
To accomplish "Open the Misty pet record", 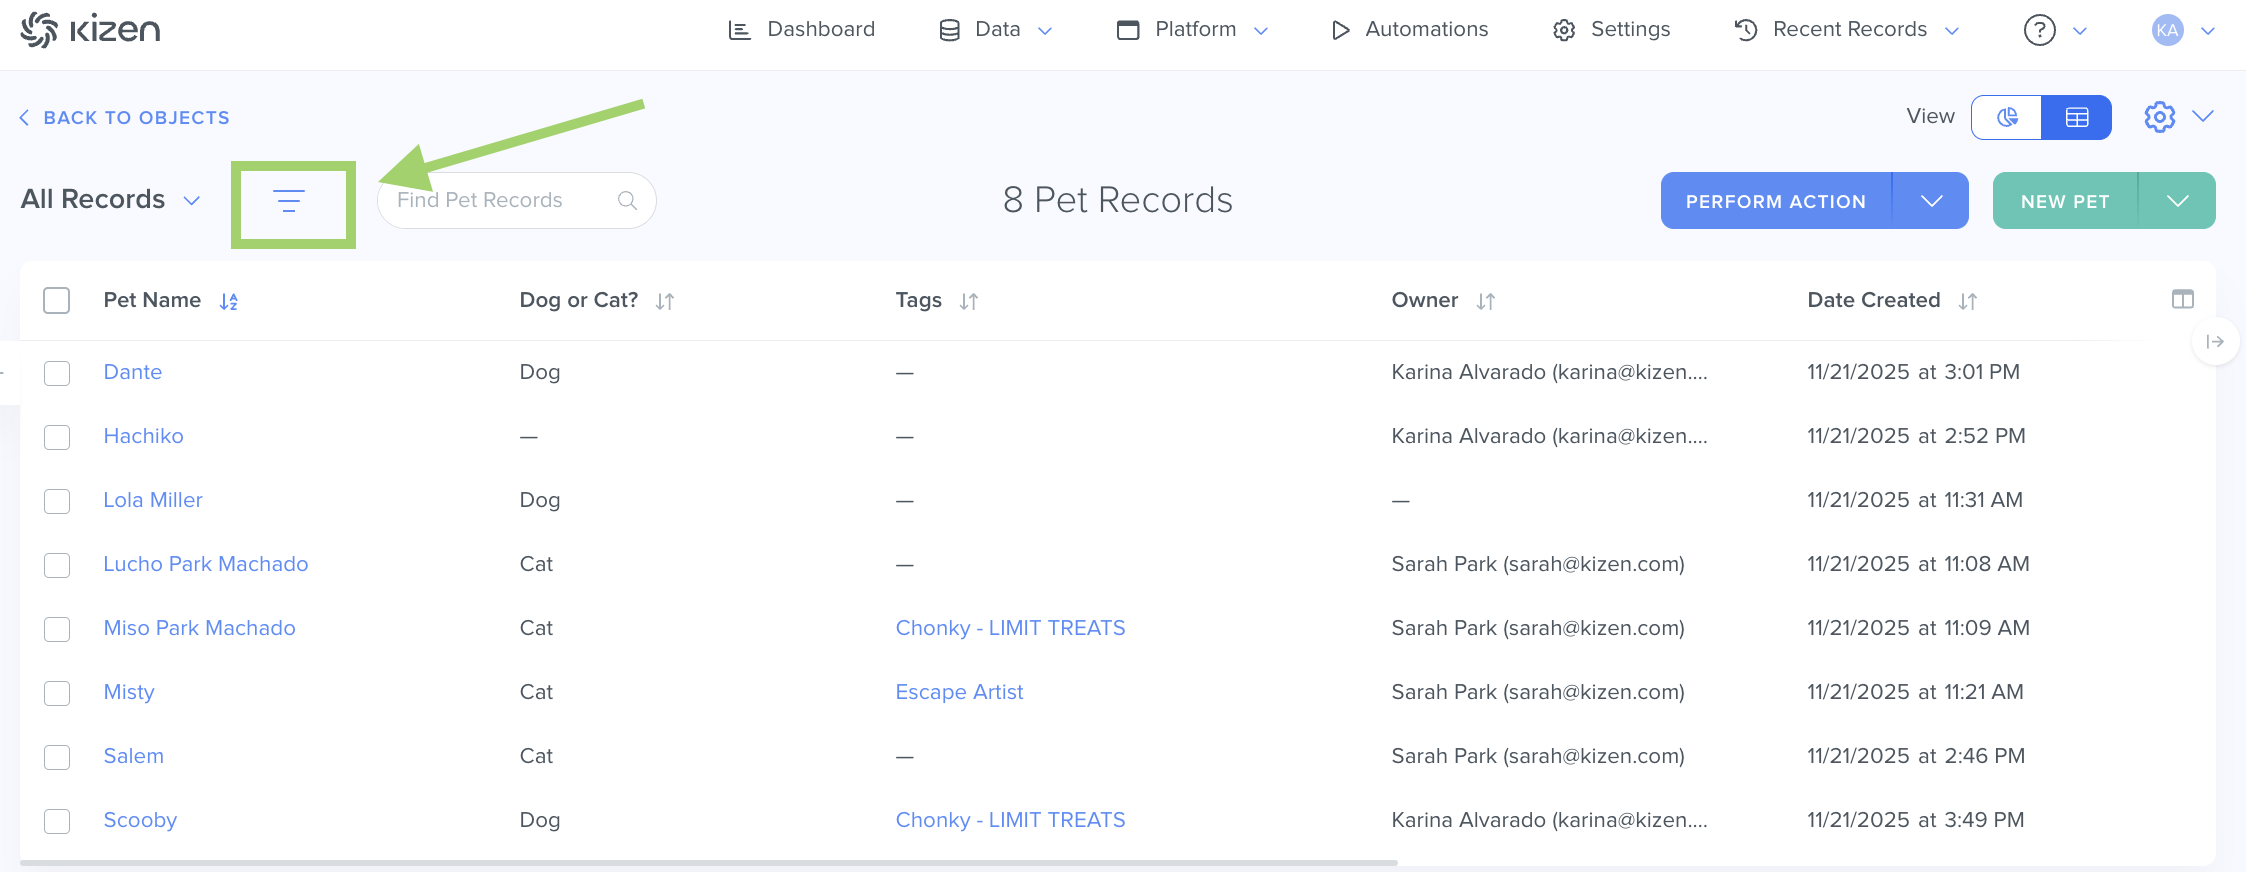I will click(x=129, y=692).
